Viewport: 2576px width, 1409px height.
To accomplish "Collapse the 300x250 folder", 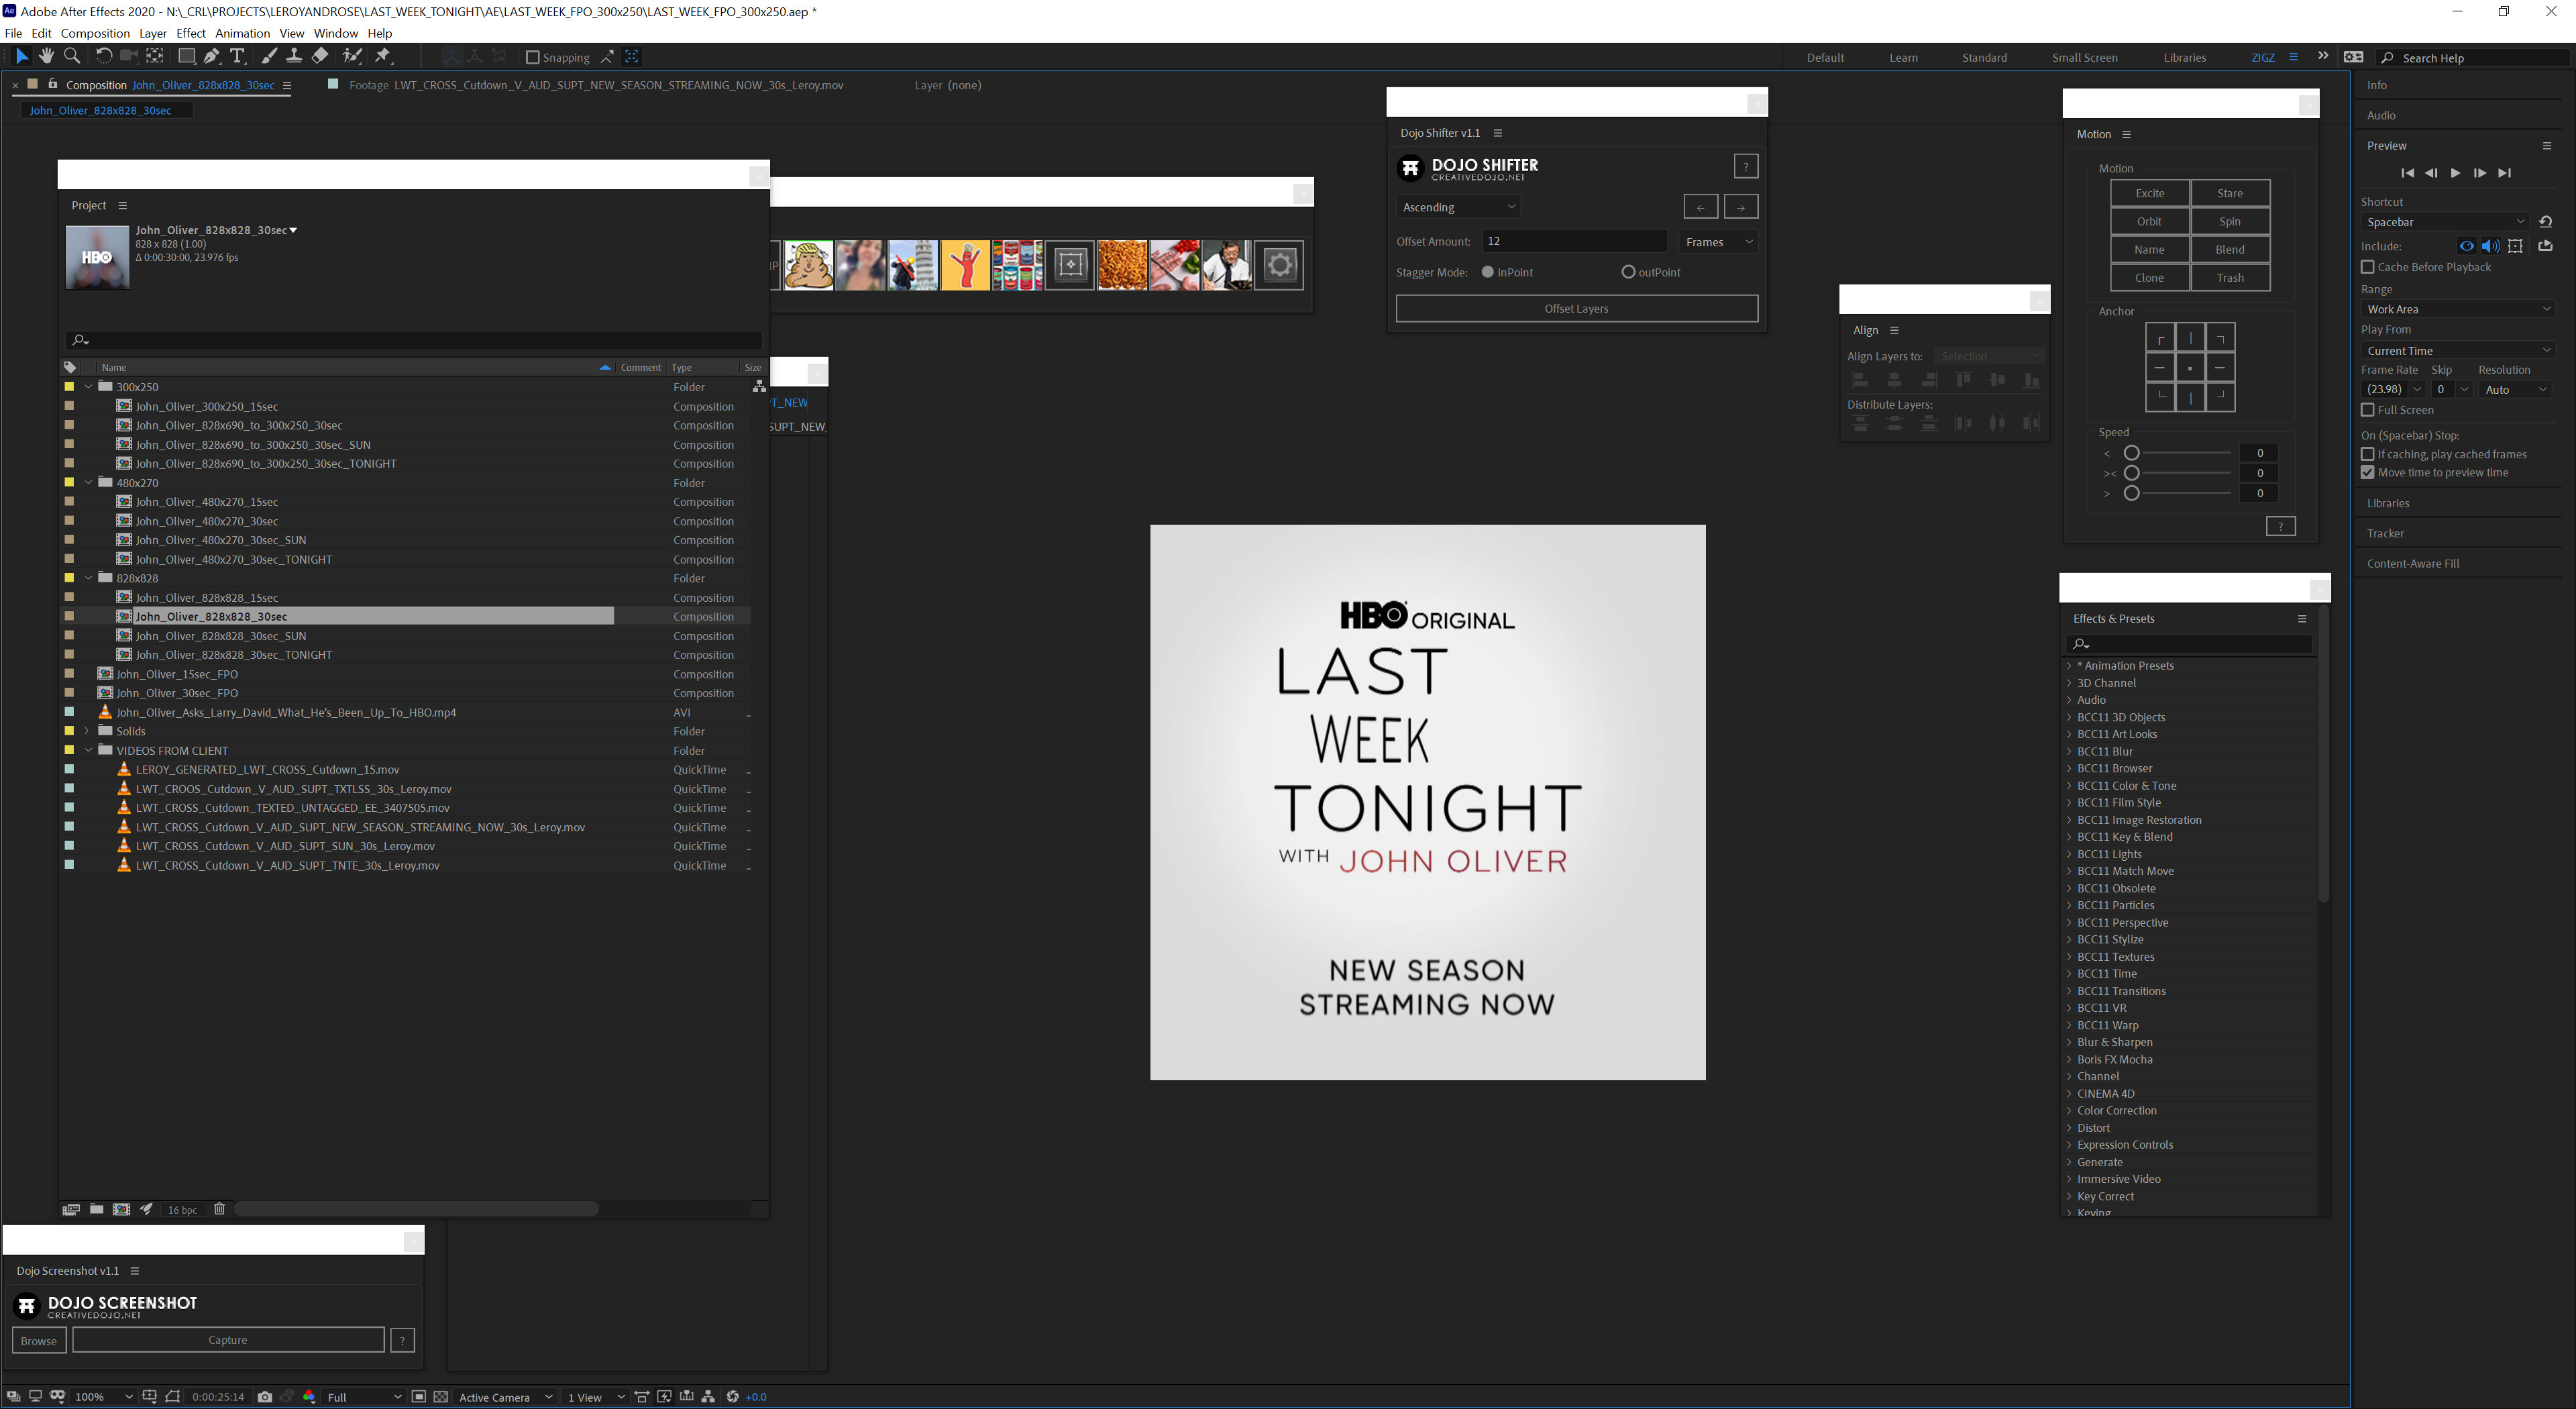I will click(x=89, y=387).
